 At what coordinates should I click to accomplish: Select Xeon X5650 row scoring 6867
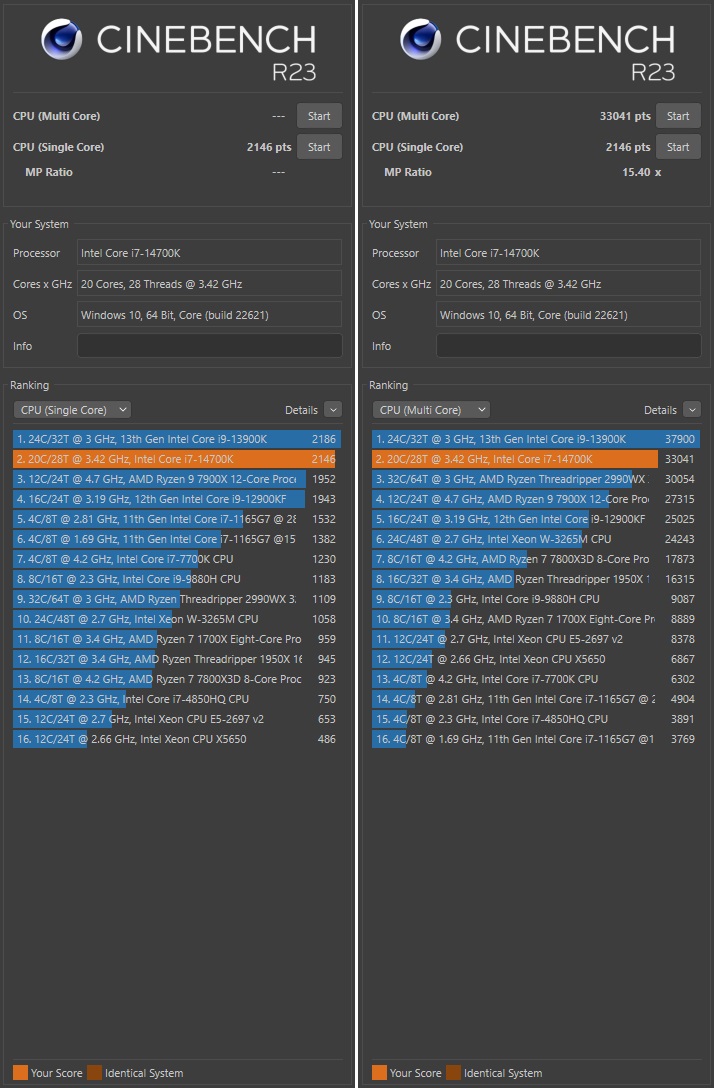tap(536, 659)
